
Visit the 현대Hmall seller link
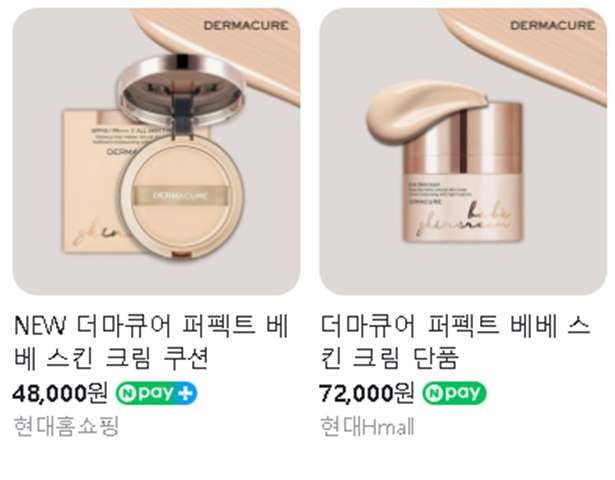tap(367, 426)
